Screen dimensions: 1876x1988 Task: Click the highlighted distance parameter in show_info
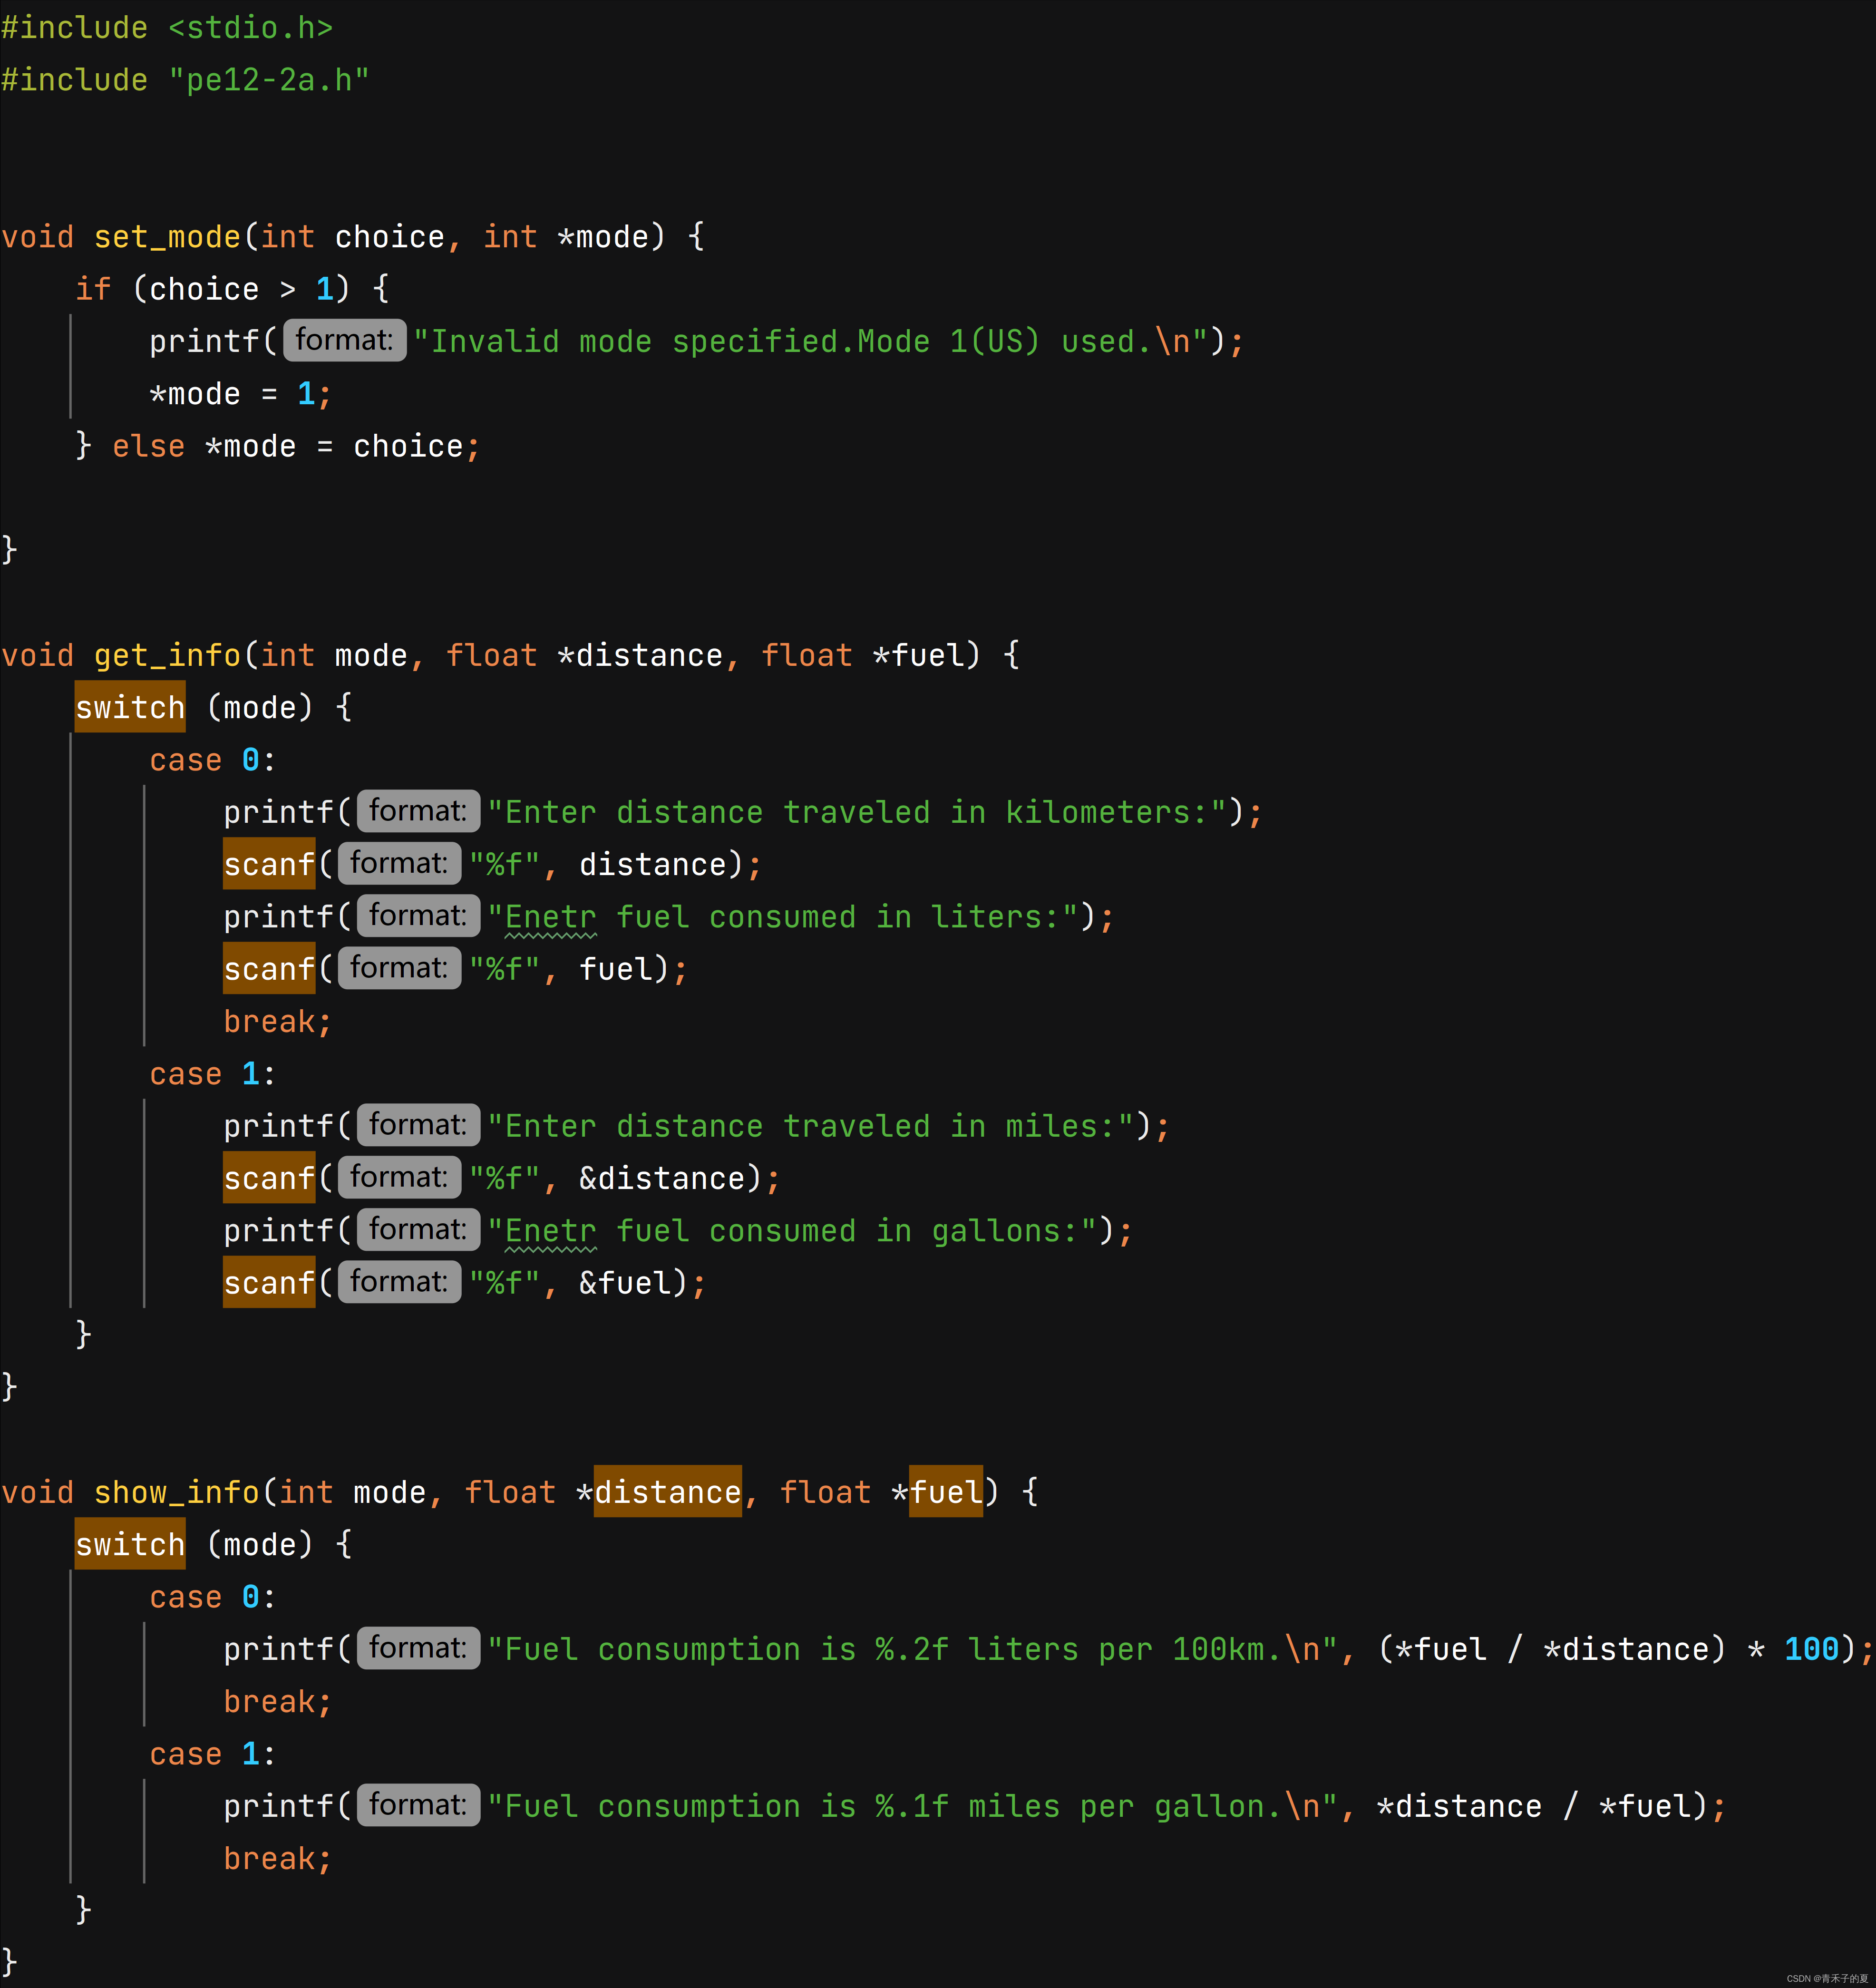(667, 1492)
